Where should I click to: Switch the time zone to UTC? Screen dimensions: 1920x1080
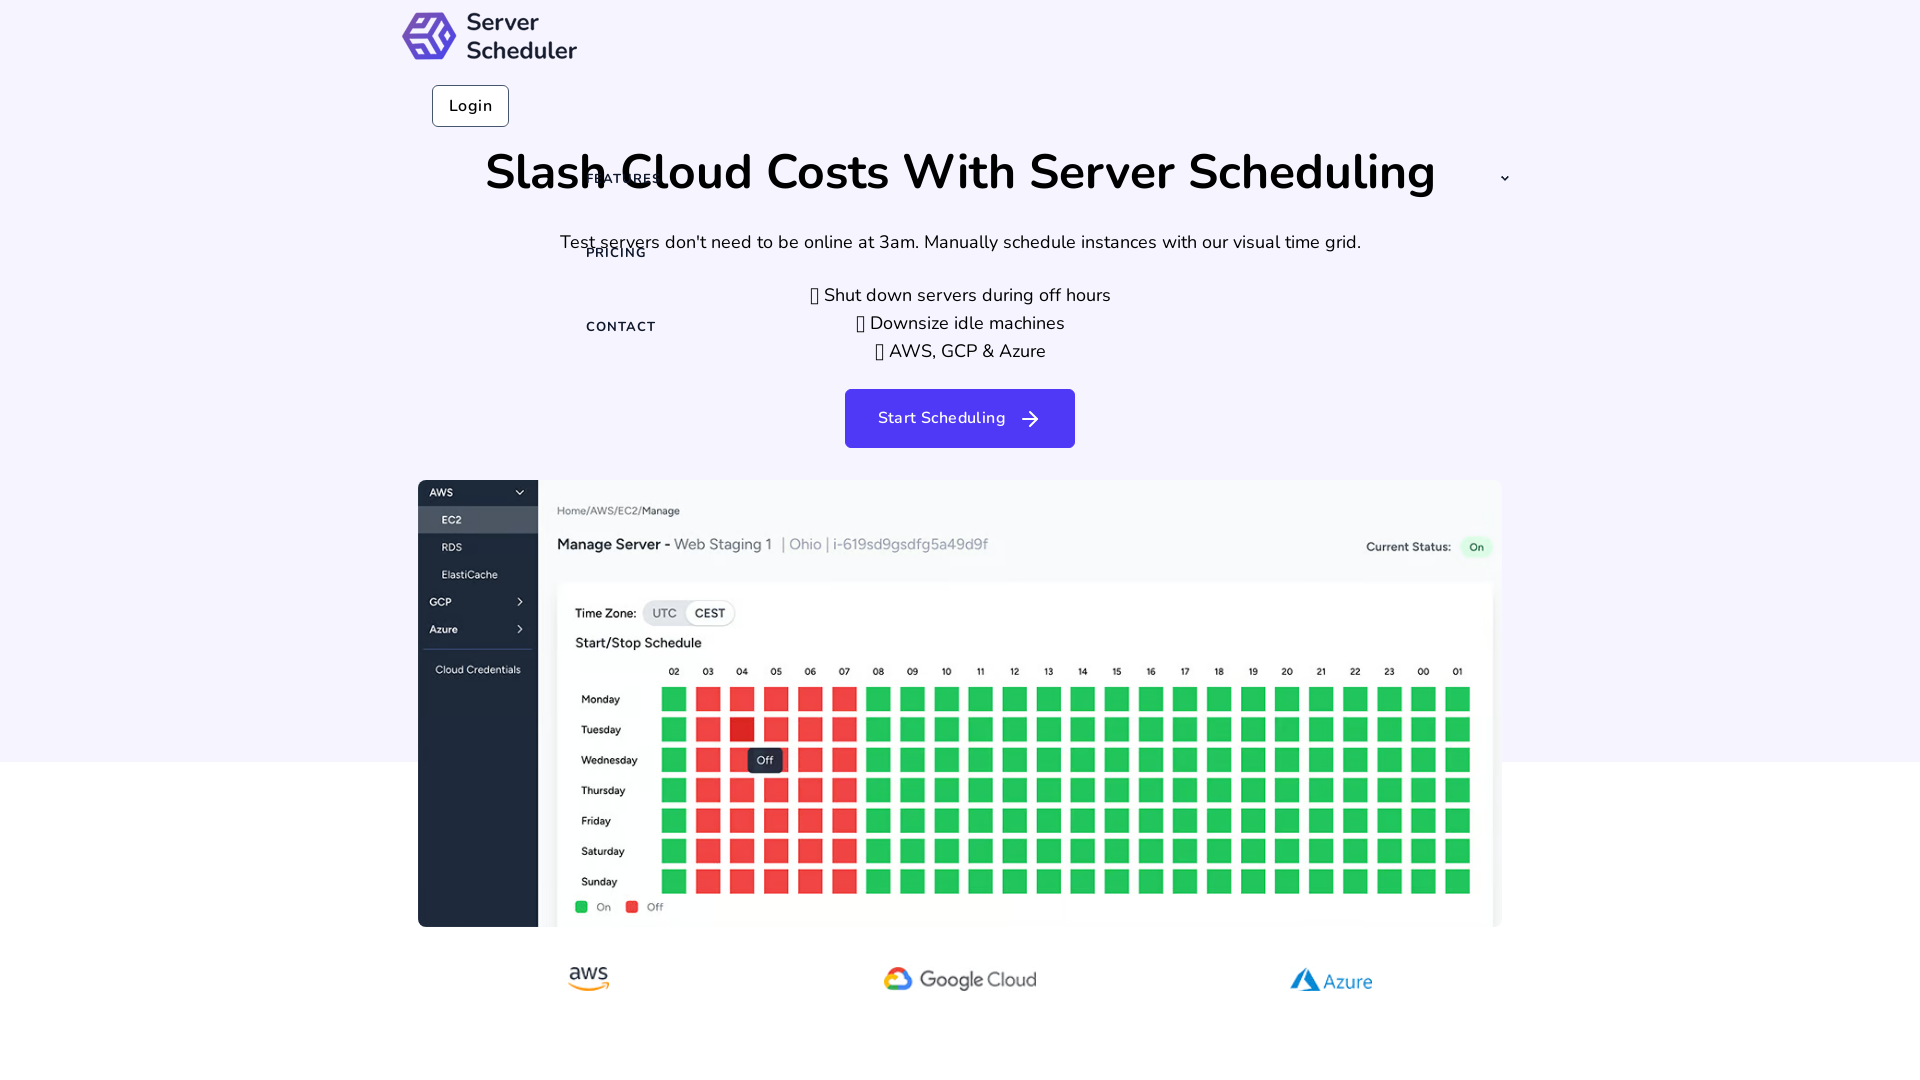click(664, 613)
